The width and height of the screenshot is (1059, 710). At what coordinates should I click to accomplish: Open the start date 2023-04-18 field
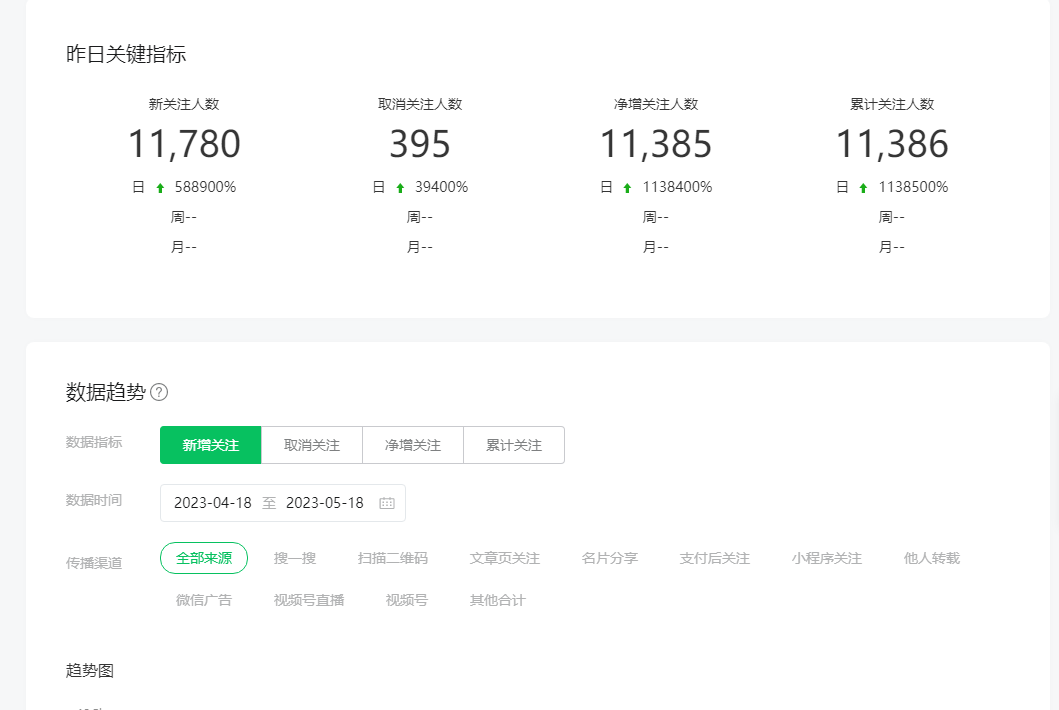coord(213,503)
